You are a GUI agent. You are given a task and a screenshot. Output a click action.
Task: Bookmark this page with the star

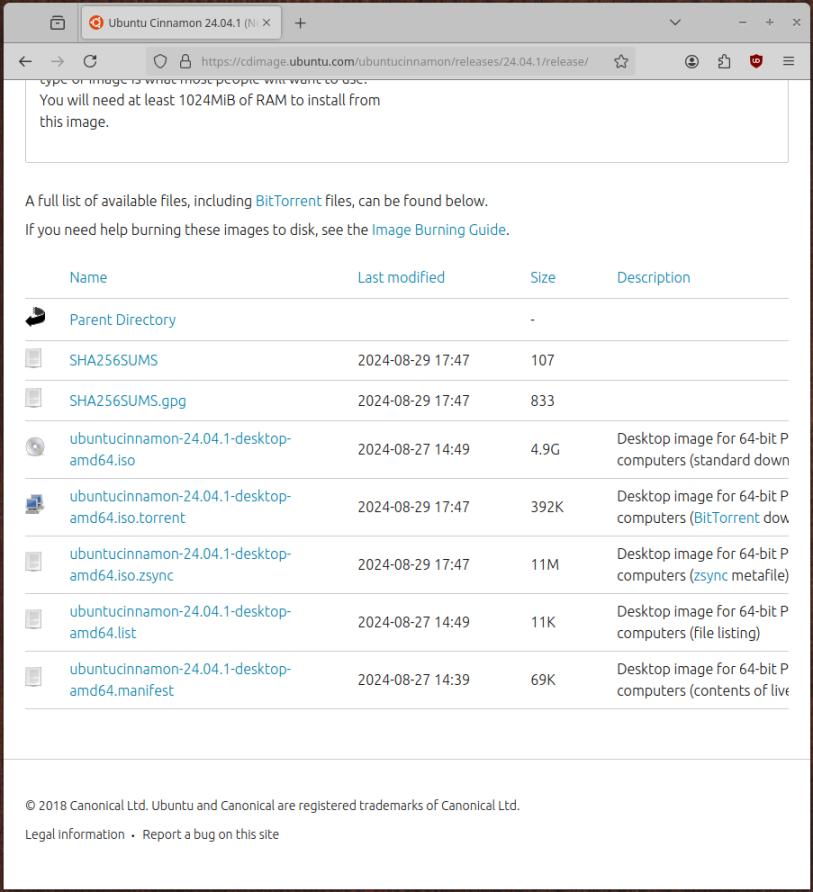coord(621,61)
